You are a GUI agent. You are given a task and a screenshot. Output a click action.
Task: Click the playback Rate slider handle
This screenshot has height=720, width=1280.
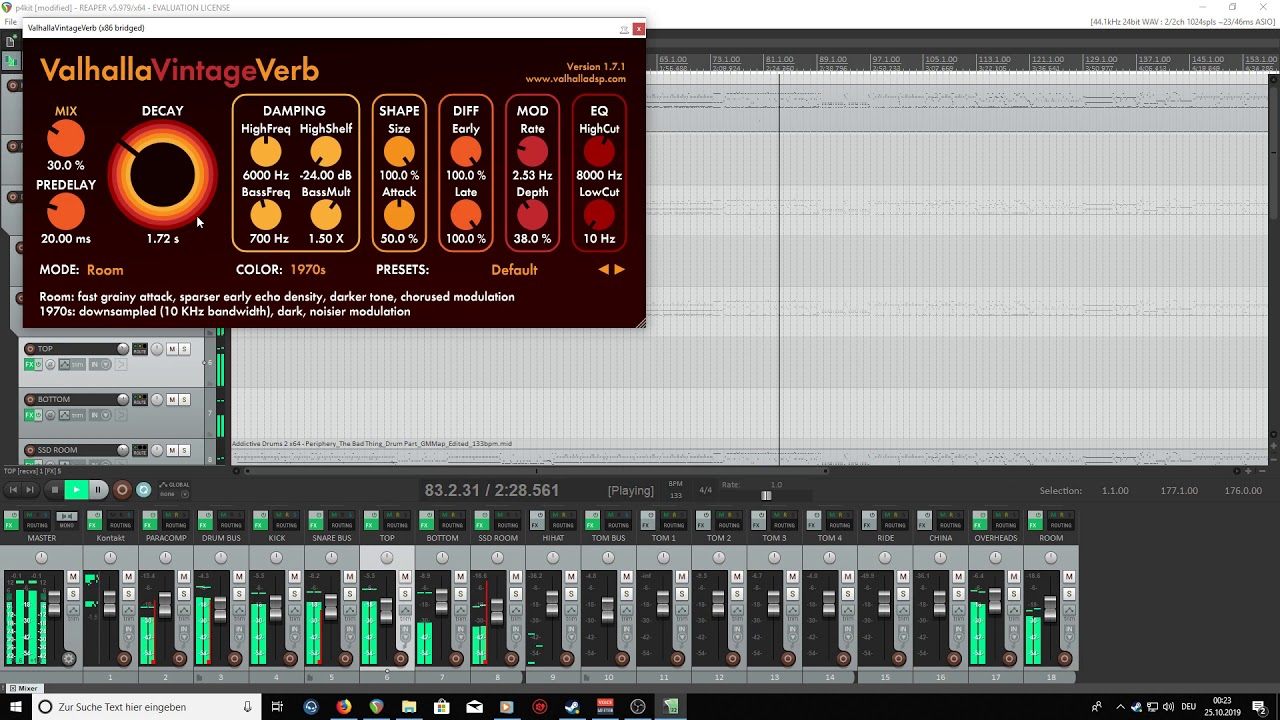(x=766, y=496)
